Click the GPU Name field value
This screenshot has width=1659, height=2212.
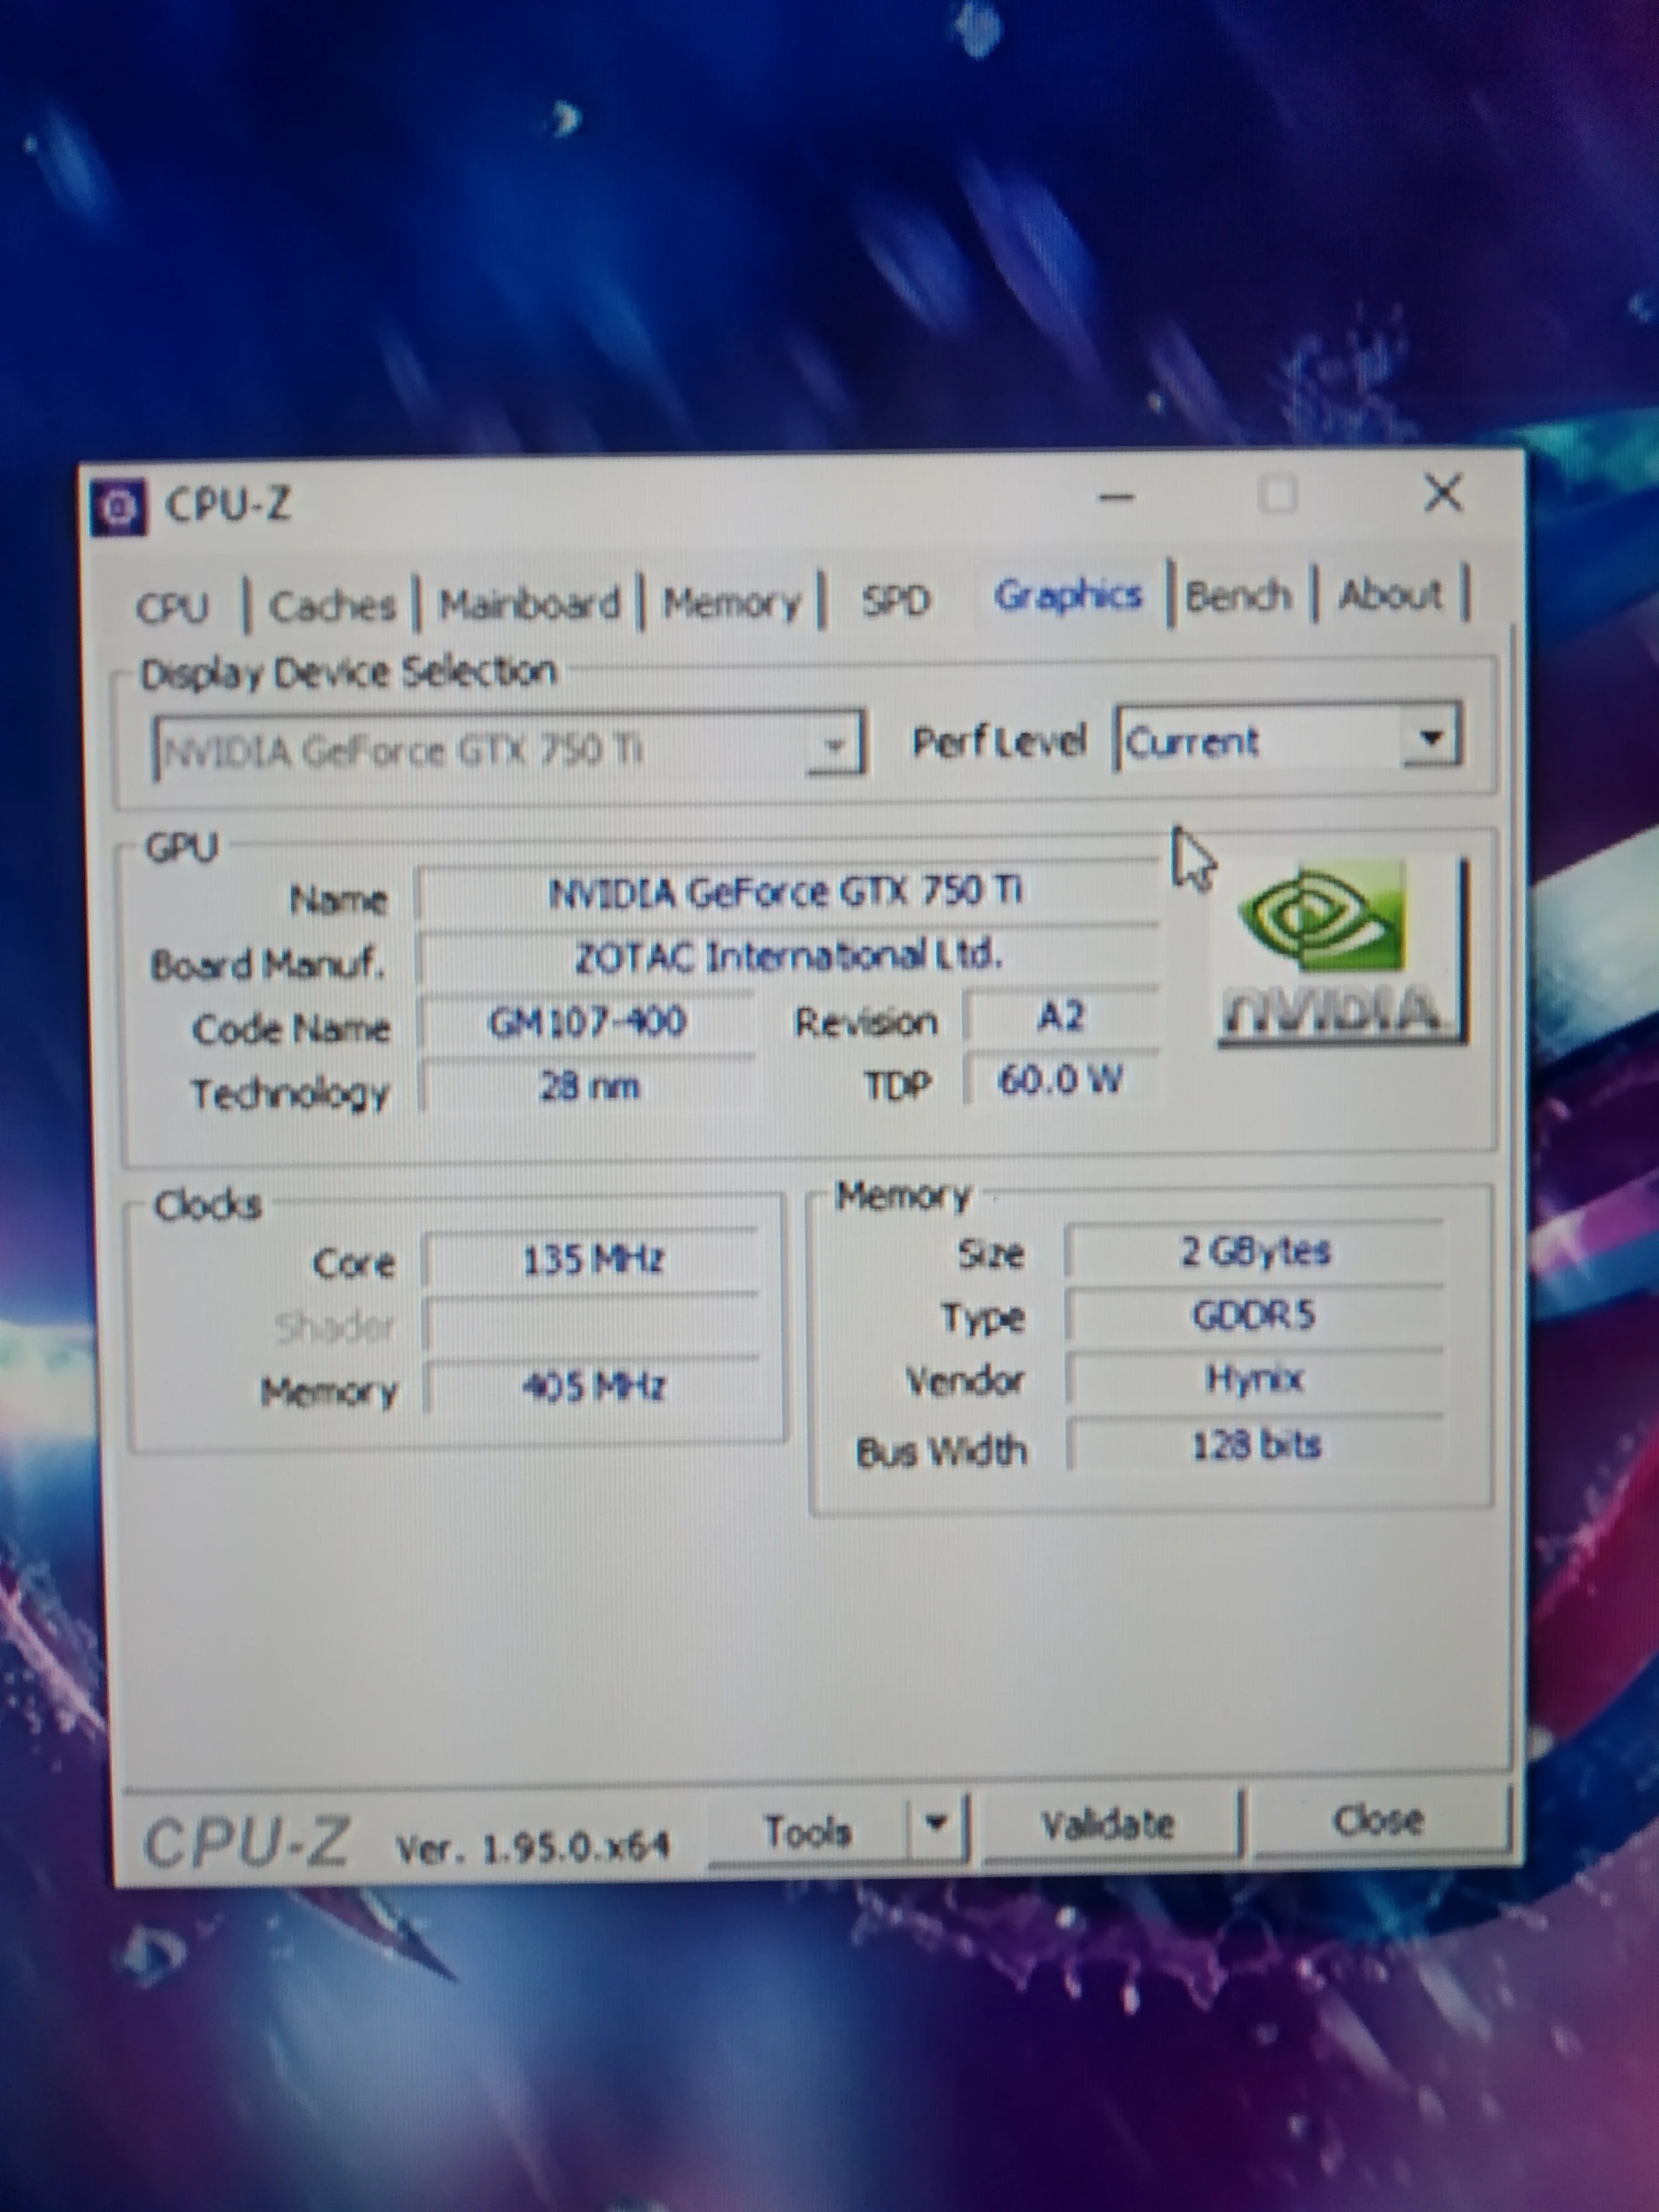pyautogui.click(x=786, y=891)
